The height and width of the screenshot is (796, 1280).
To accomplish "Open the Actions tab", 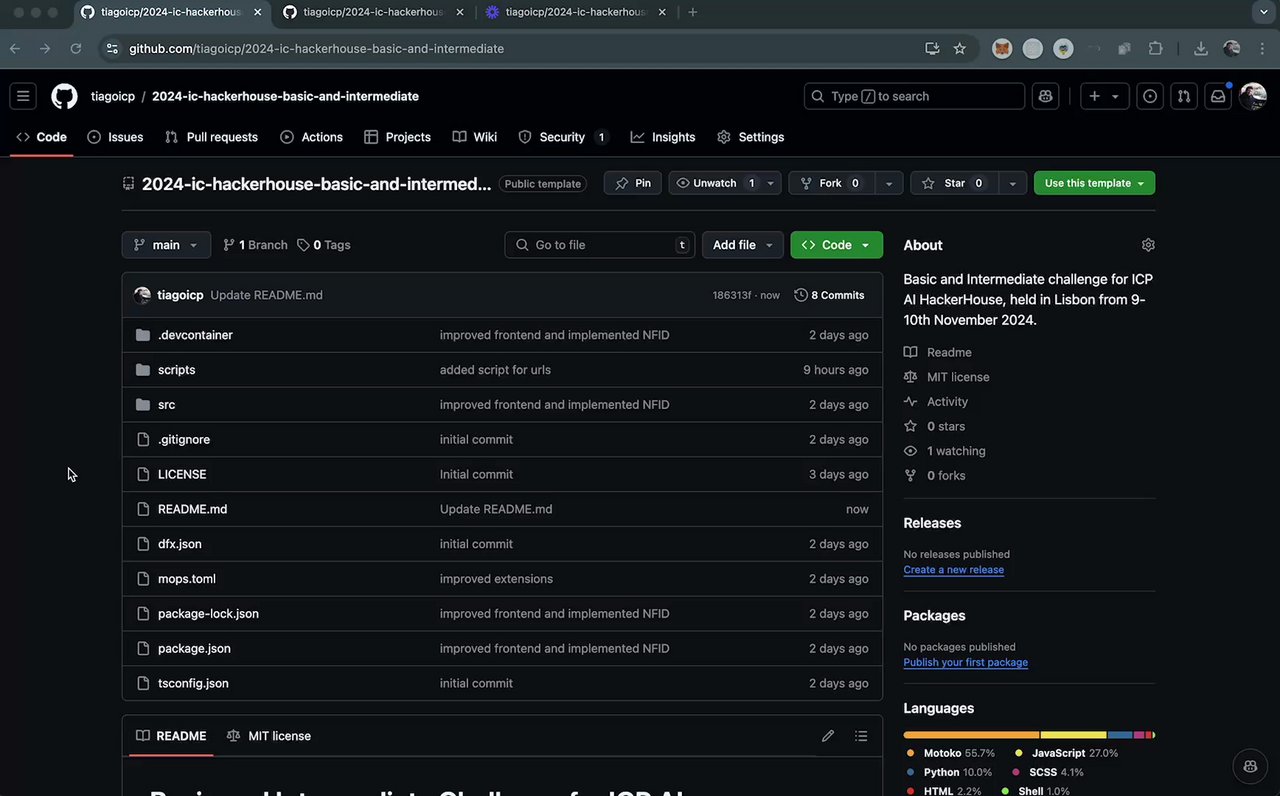I will point(311,137).
